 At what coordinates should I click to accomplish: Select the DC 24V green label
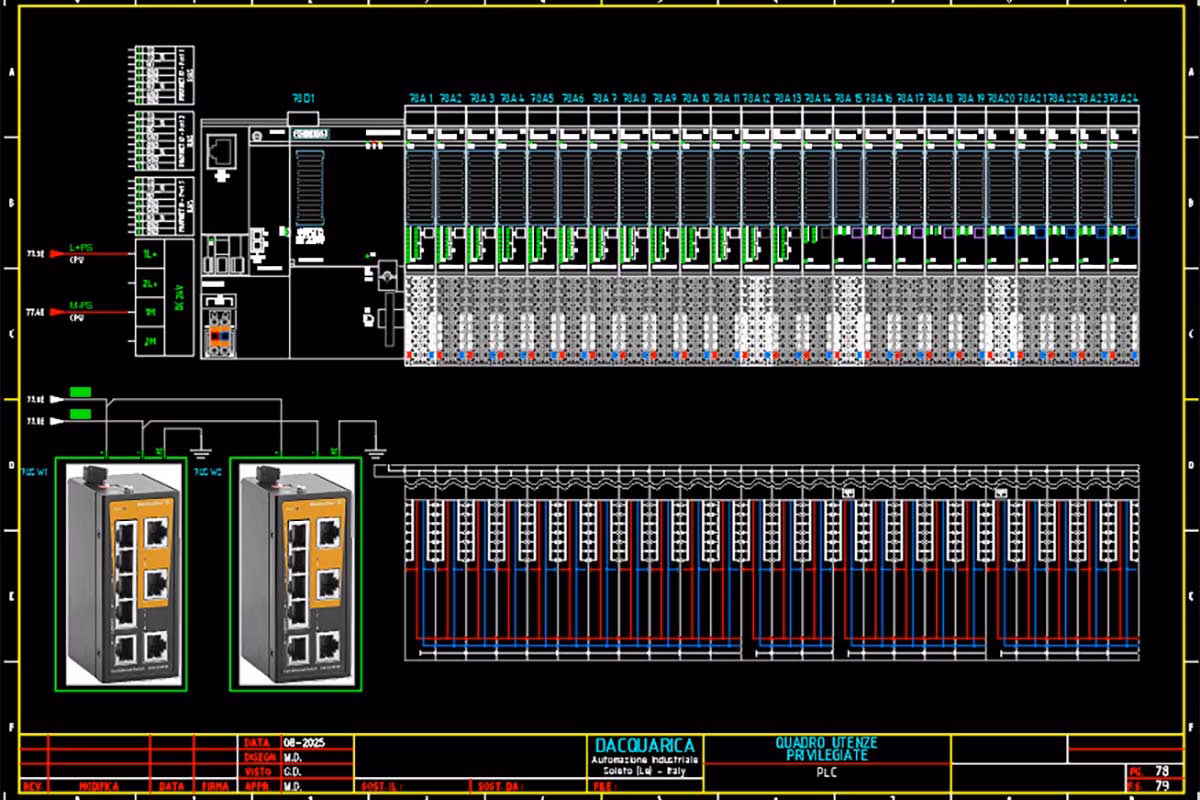[180, 296]
